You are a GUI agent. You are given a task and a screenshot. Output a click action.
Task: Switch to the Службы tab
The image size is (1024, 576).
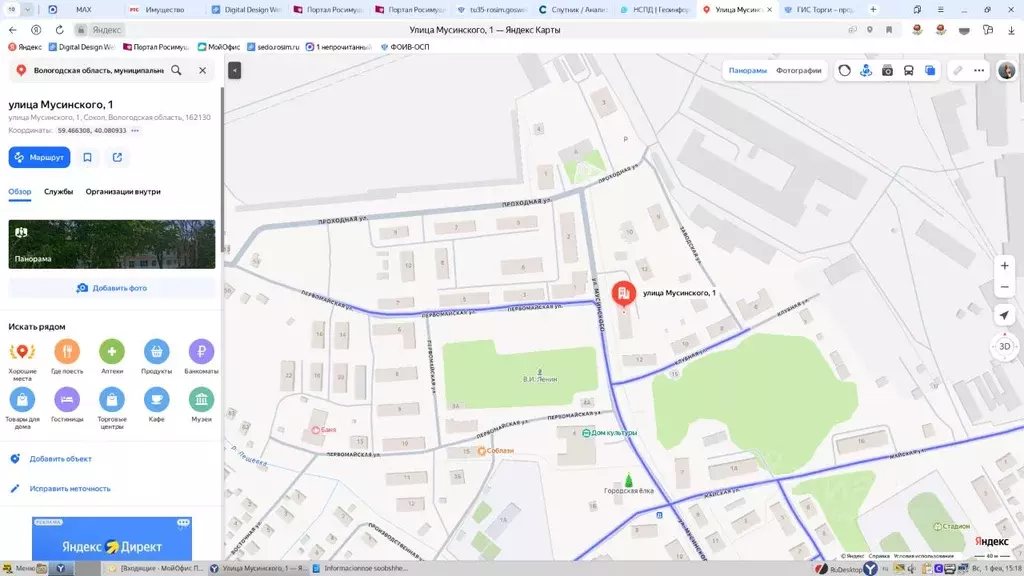[x=58, y=192]
